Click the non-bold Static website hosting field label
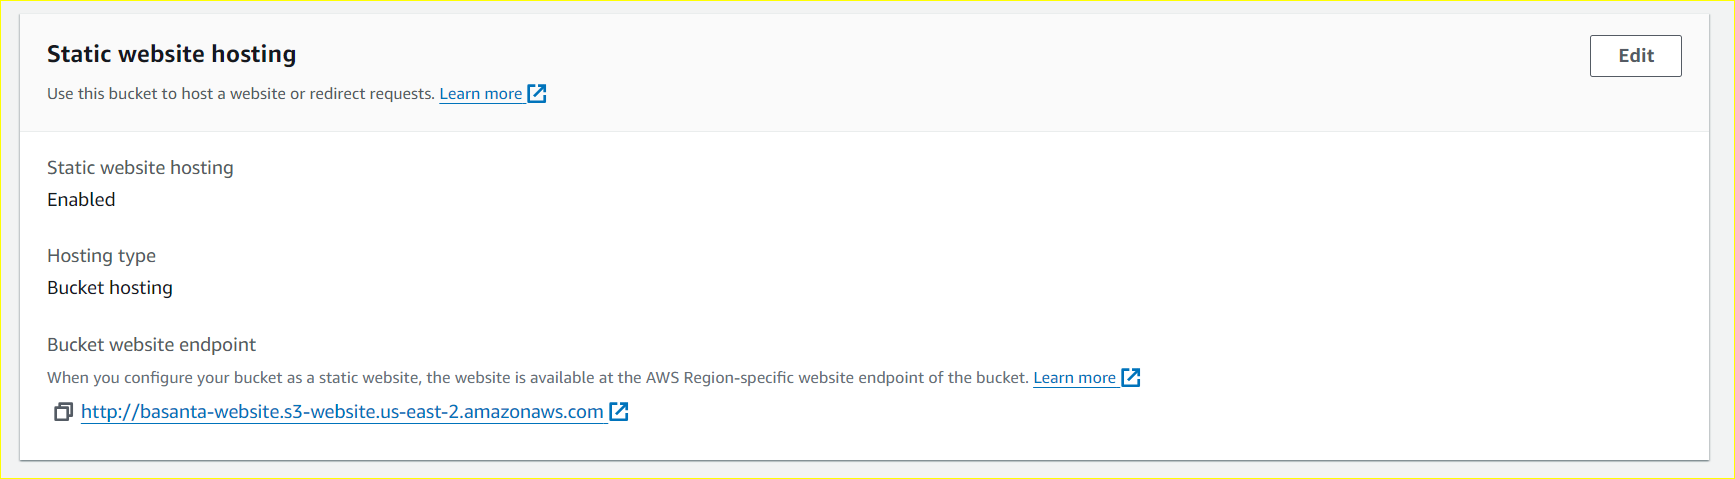This screenshot has height=479, width=1735. (140, 168)
